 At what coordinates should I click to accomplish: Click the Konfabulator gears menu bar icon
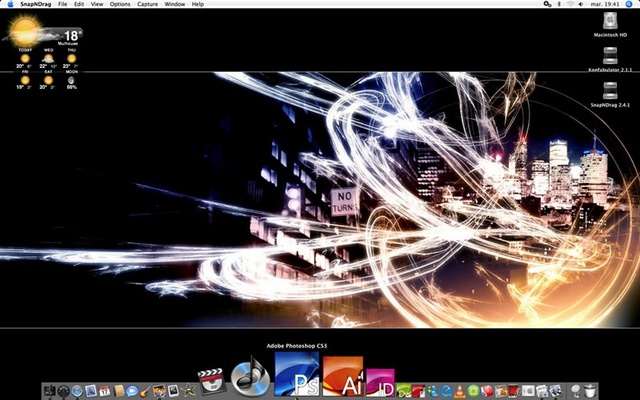pyautogui.click(x=547, y=4)
